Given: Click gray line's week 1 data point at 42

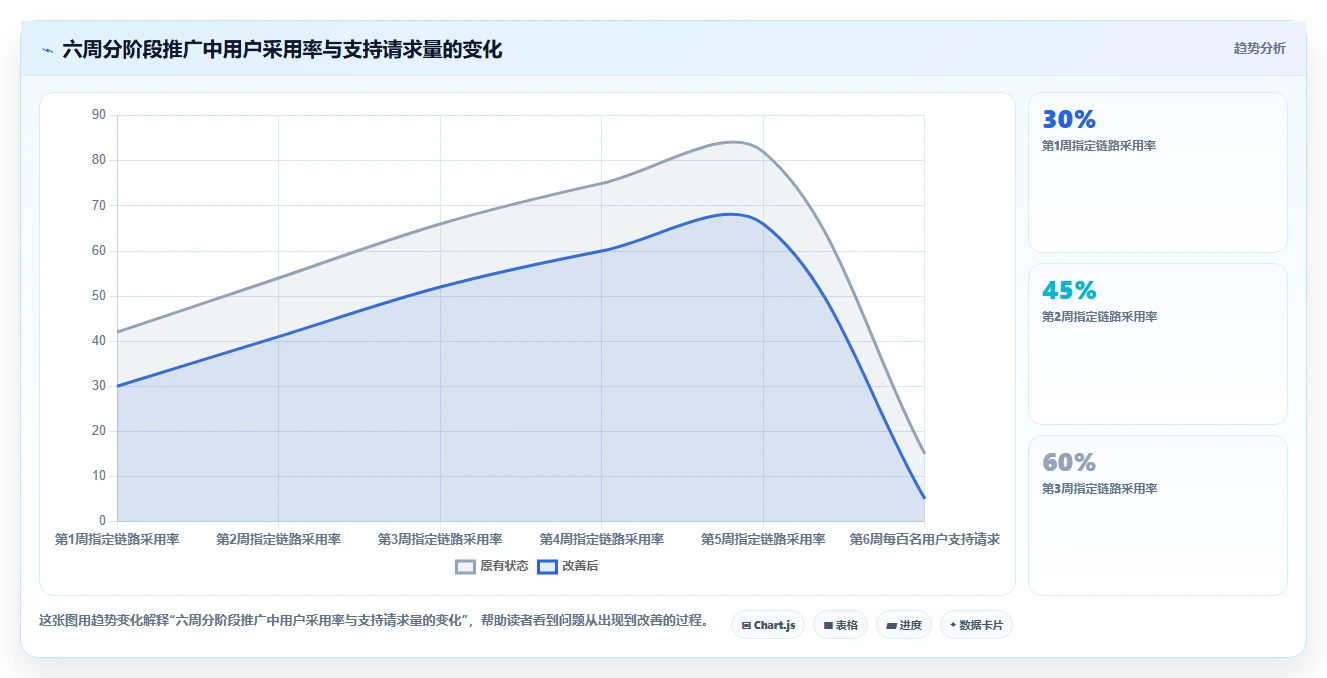Looking at the screenshot, I should [118, 332].
